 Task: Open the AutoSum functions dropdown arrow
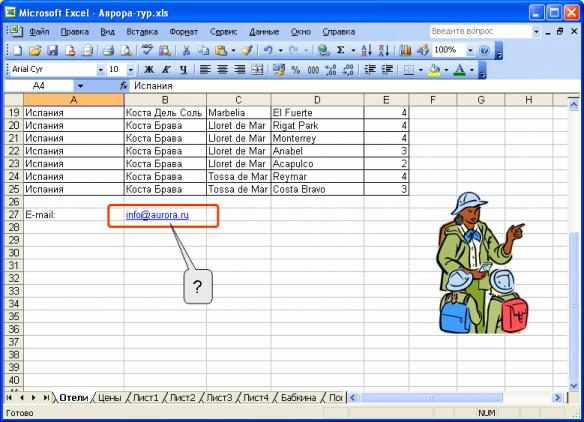(353, 50)
